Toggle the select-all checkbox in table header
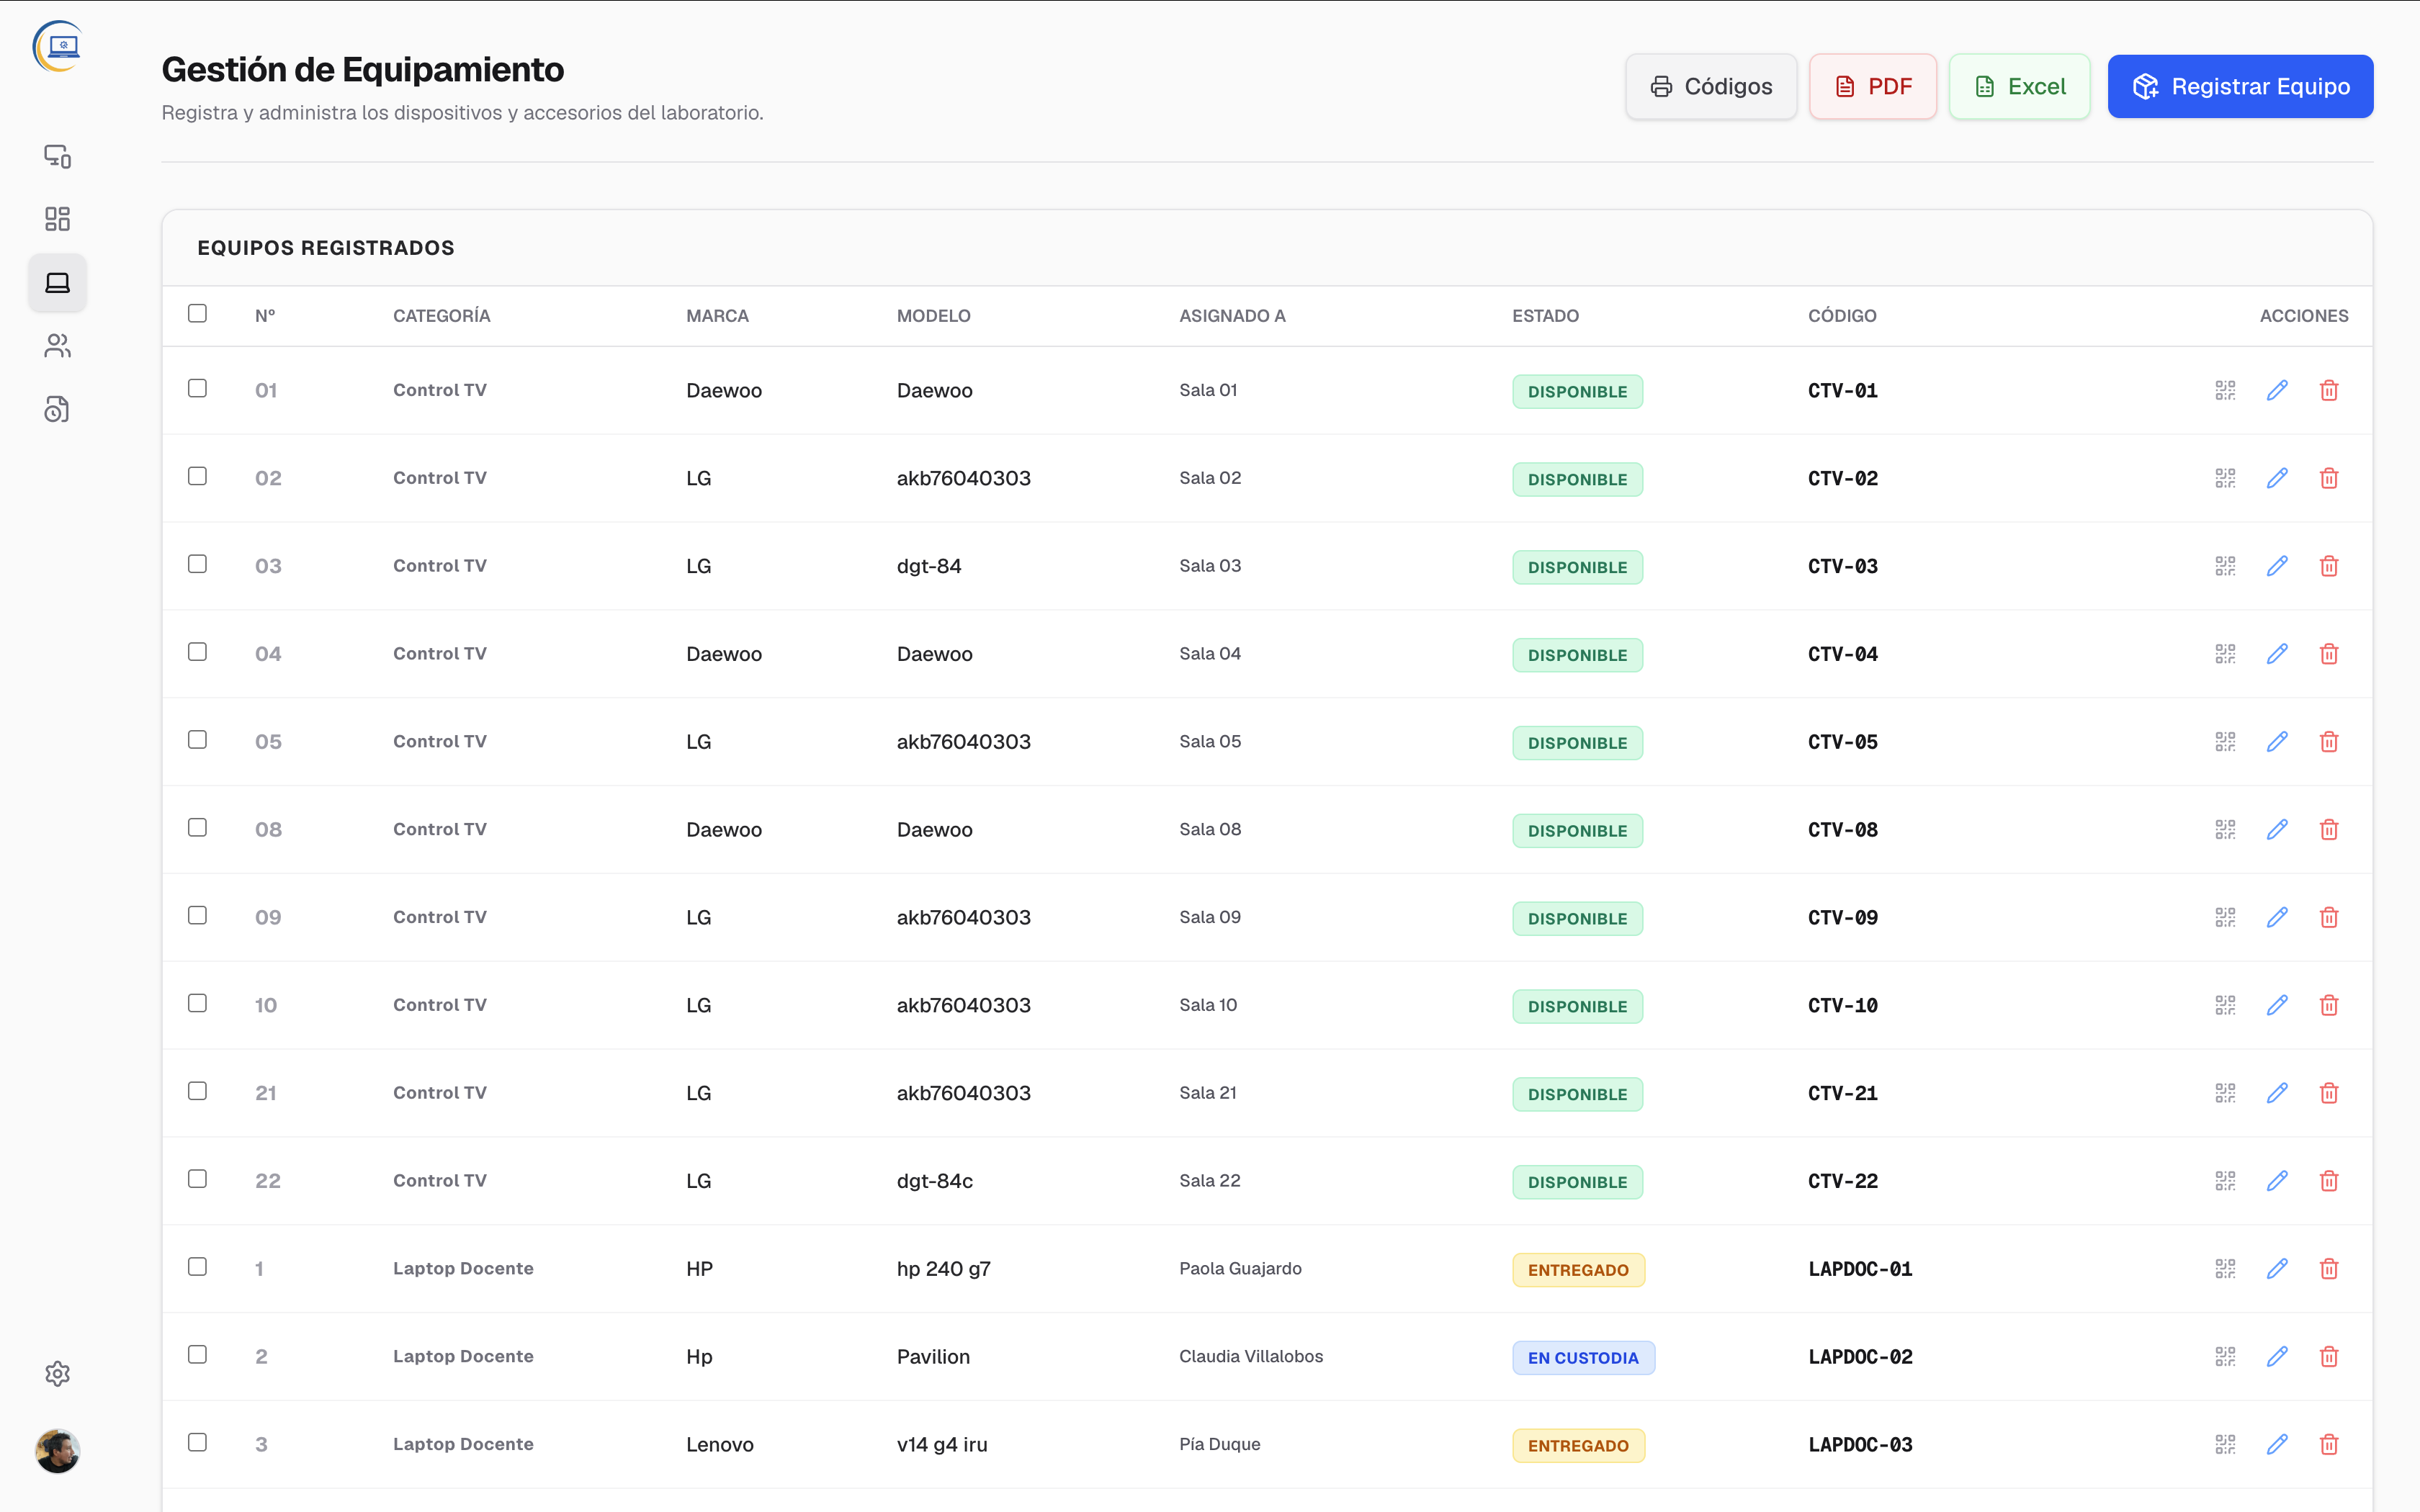 pos(197,313)
